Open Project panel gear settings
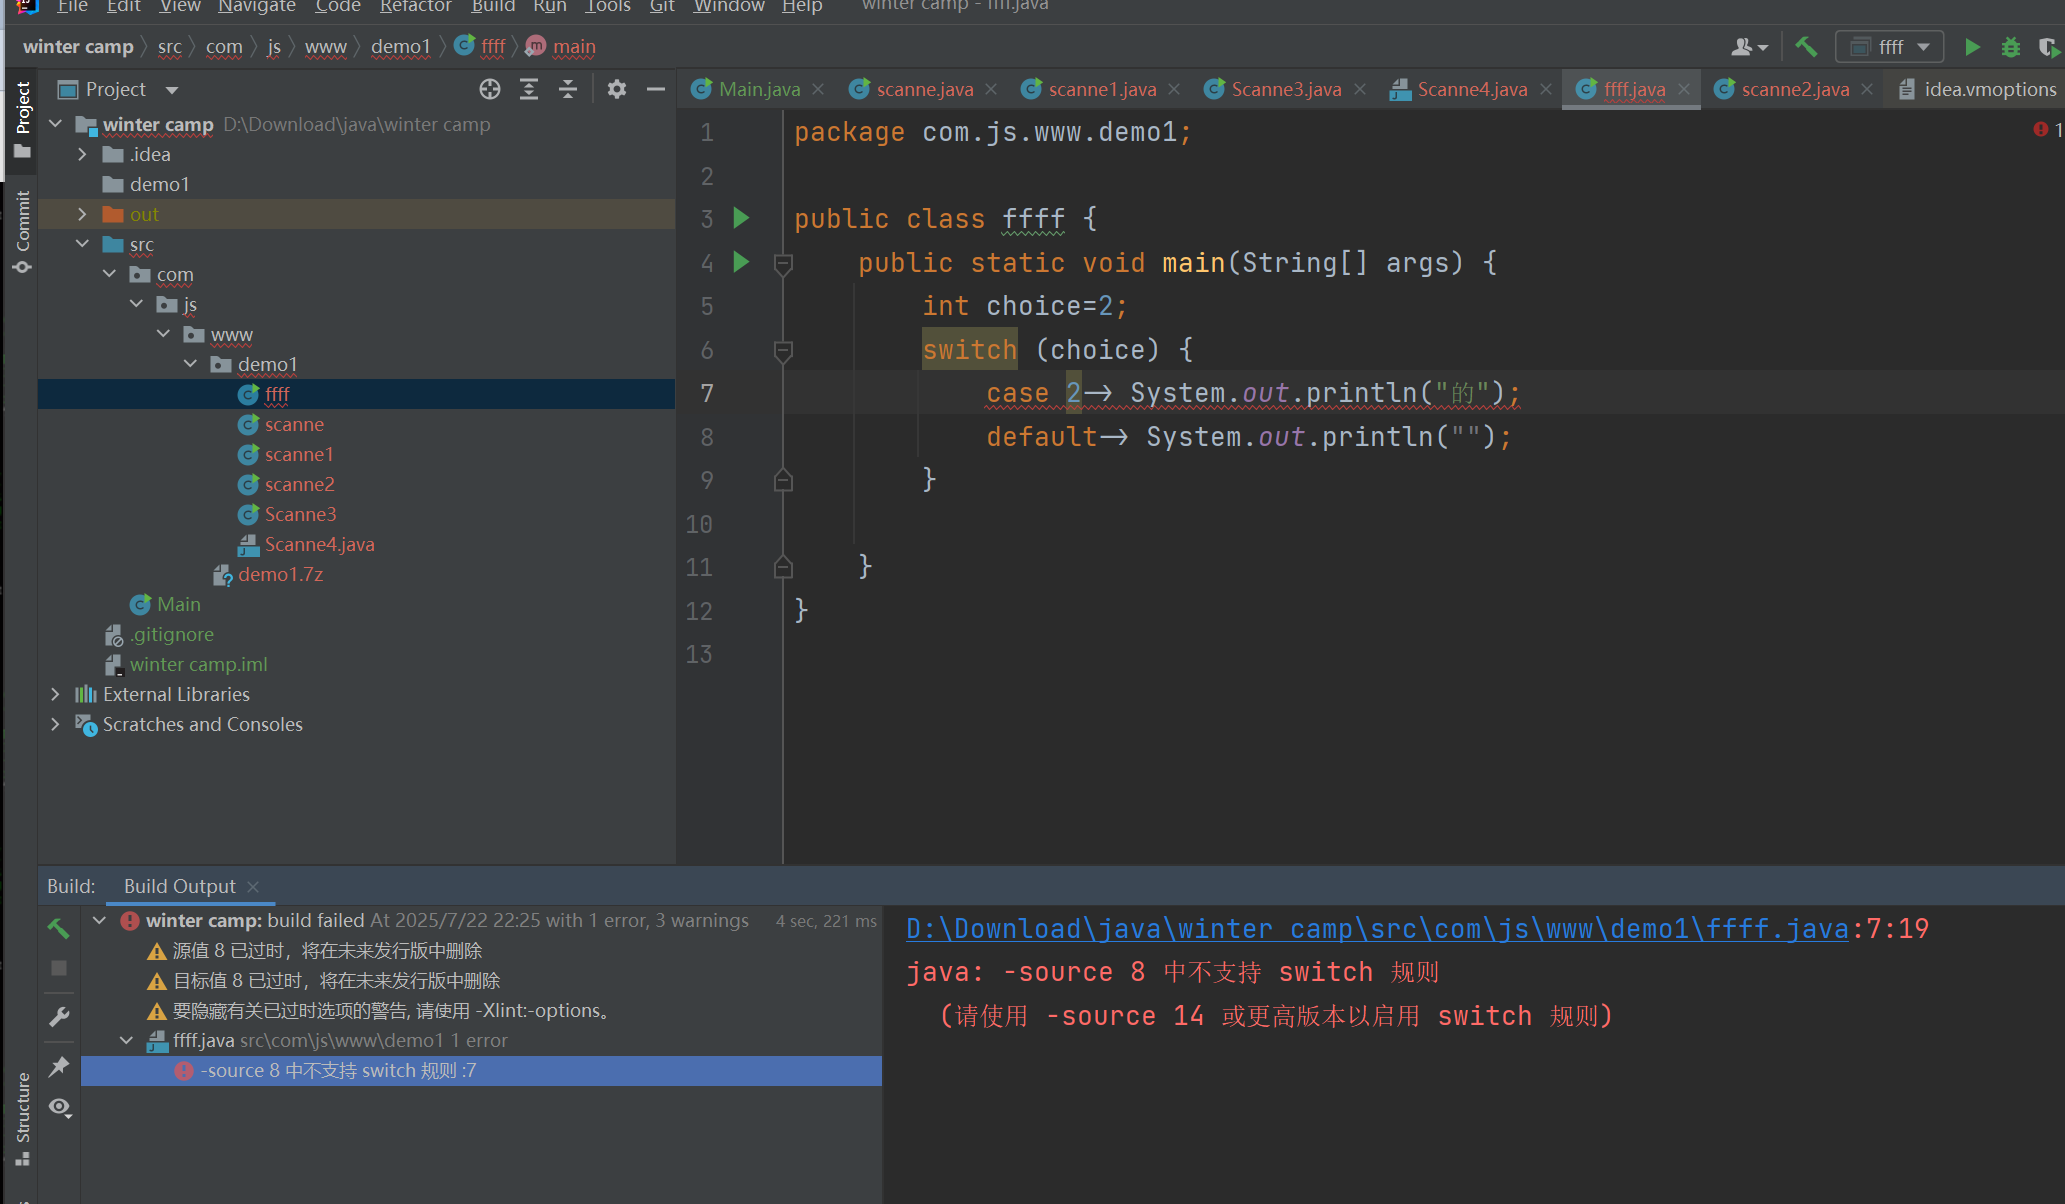 point(617,89)
